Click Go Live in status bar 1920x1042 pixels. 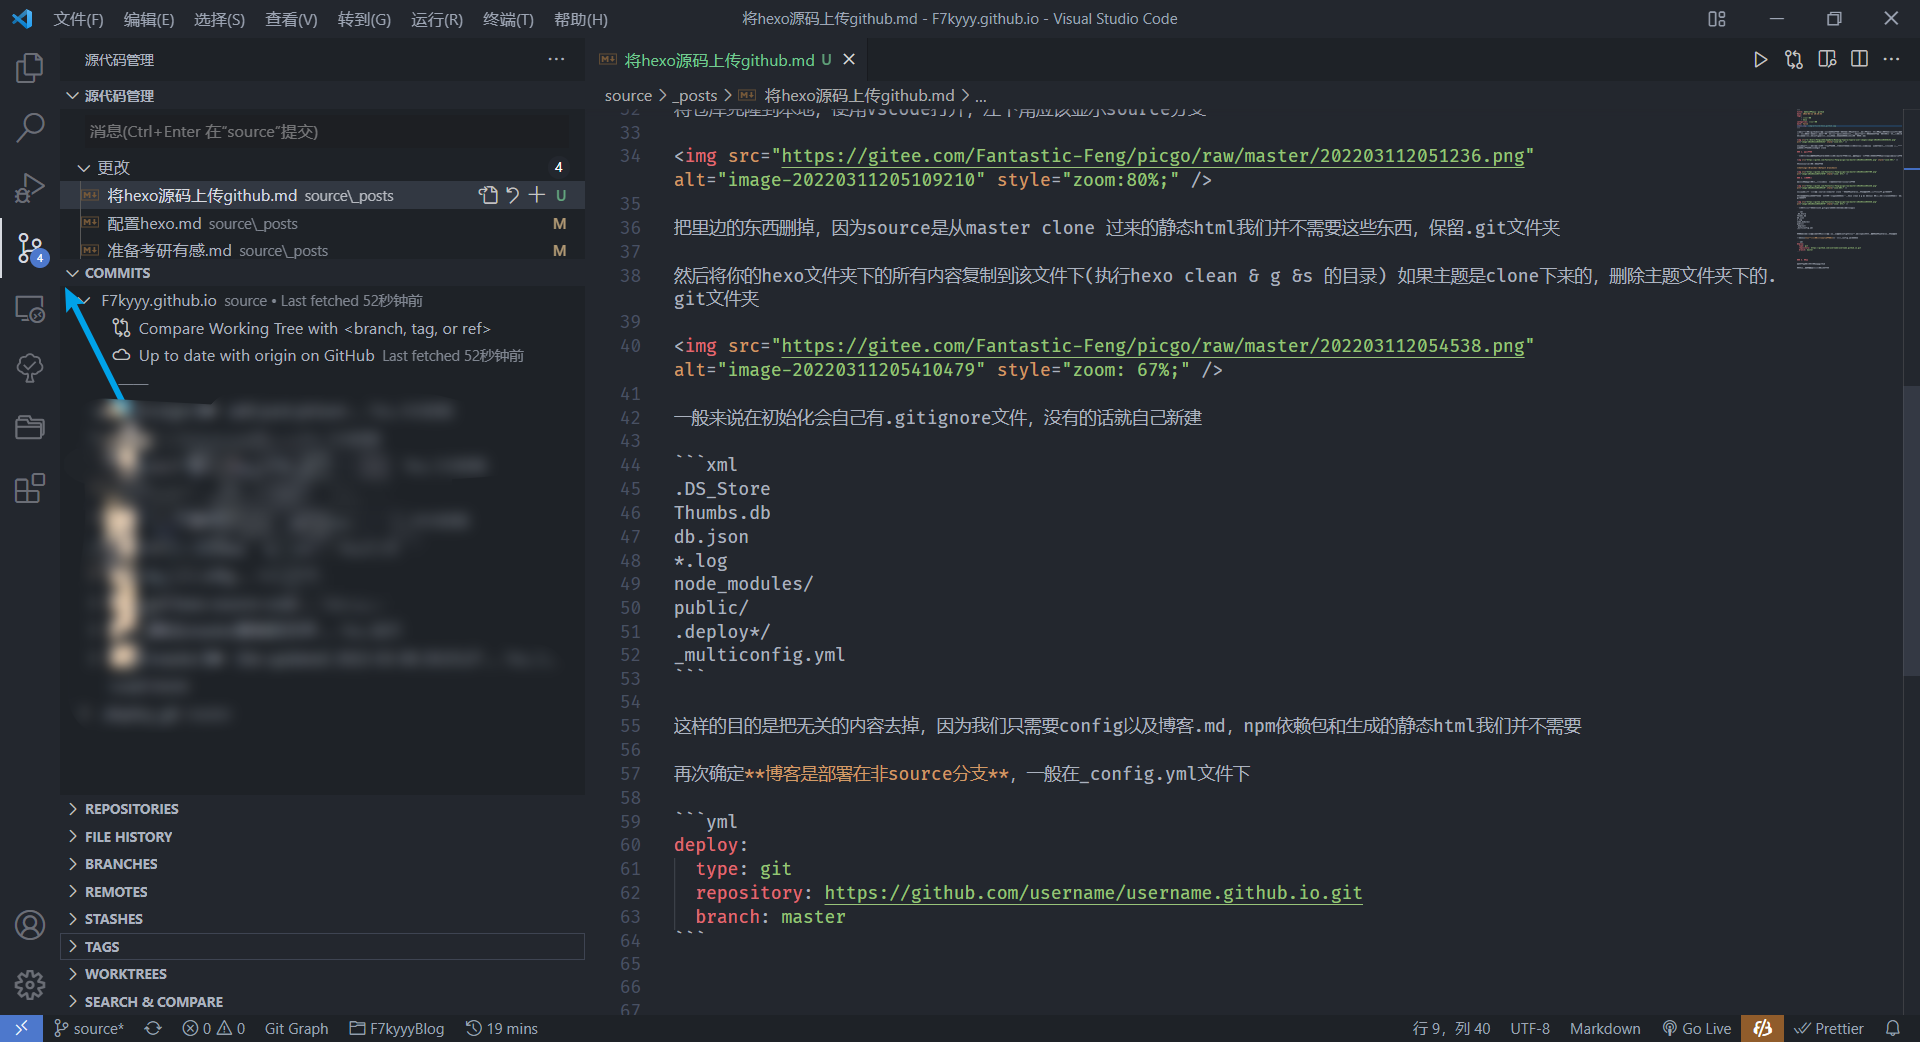(x=1696, y=1028)
